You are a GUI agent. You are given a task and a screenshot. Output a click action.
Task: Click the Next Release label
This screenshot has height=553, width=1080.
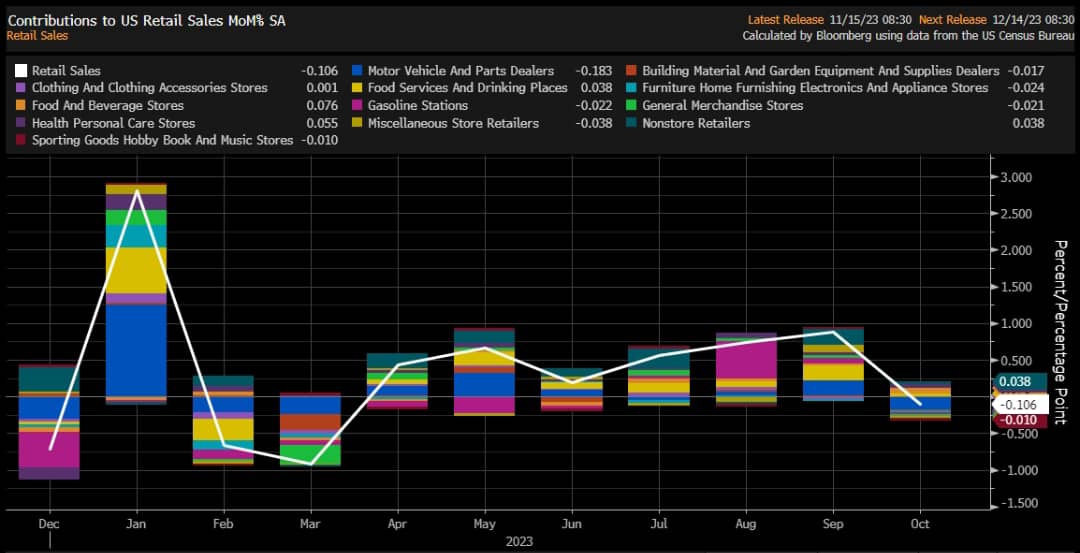pos(951,20)
